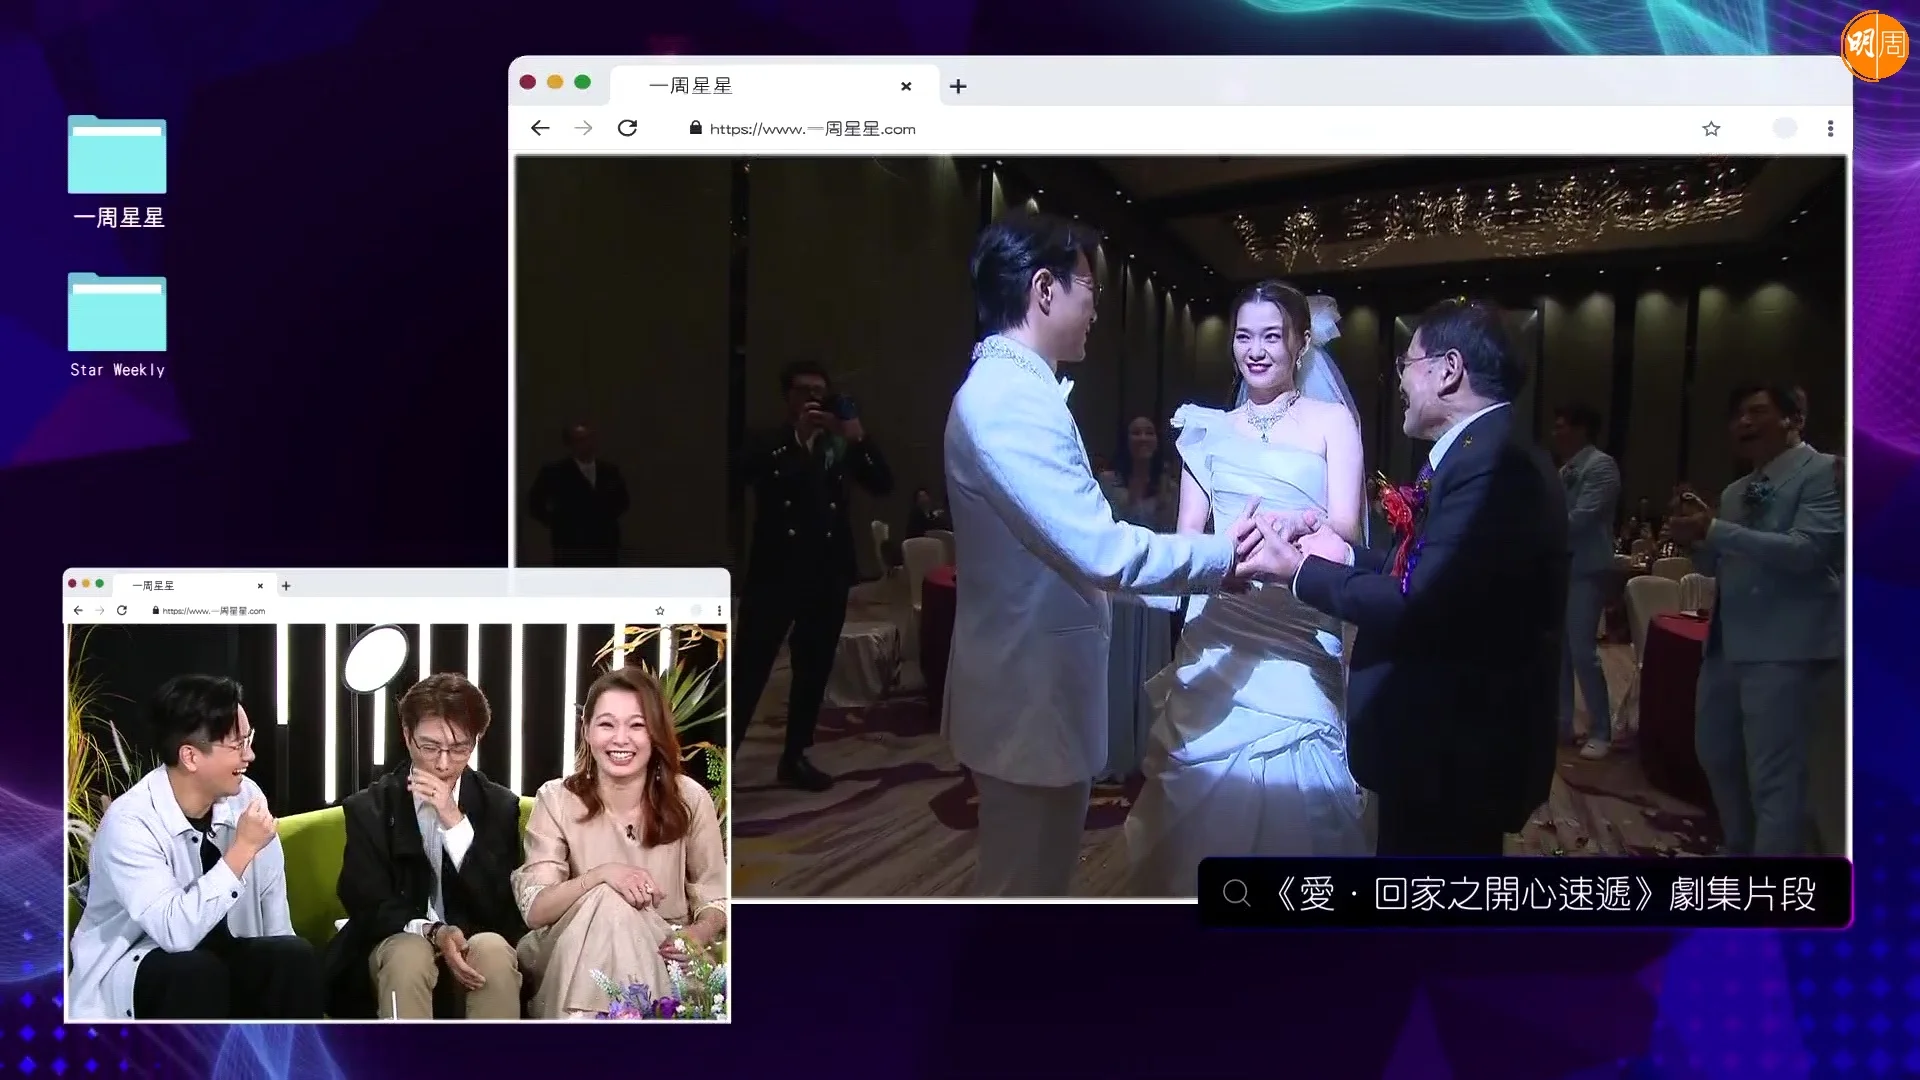Click the yellow minimize dot of large browser
The height and width of the screenshot is (1080, 1920).
[x=555, y=82]
